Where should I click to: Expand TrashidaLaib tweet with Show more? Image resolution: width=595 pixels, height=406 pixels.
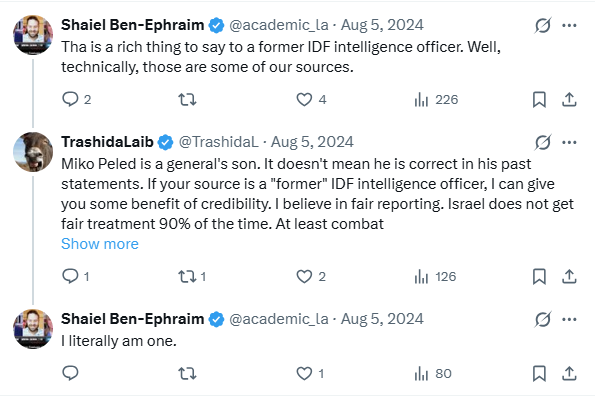(100, 244)
